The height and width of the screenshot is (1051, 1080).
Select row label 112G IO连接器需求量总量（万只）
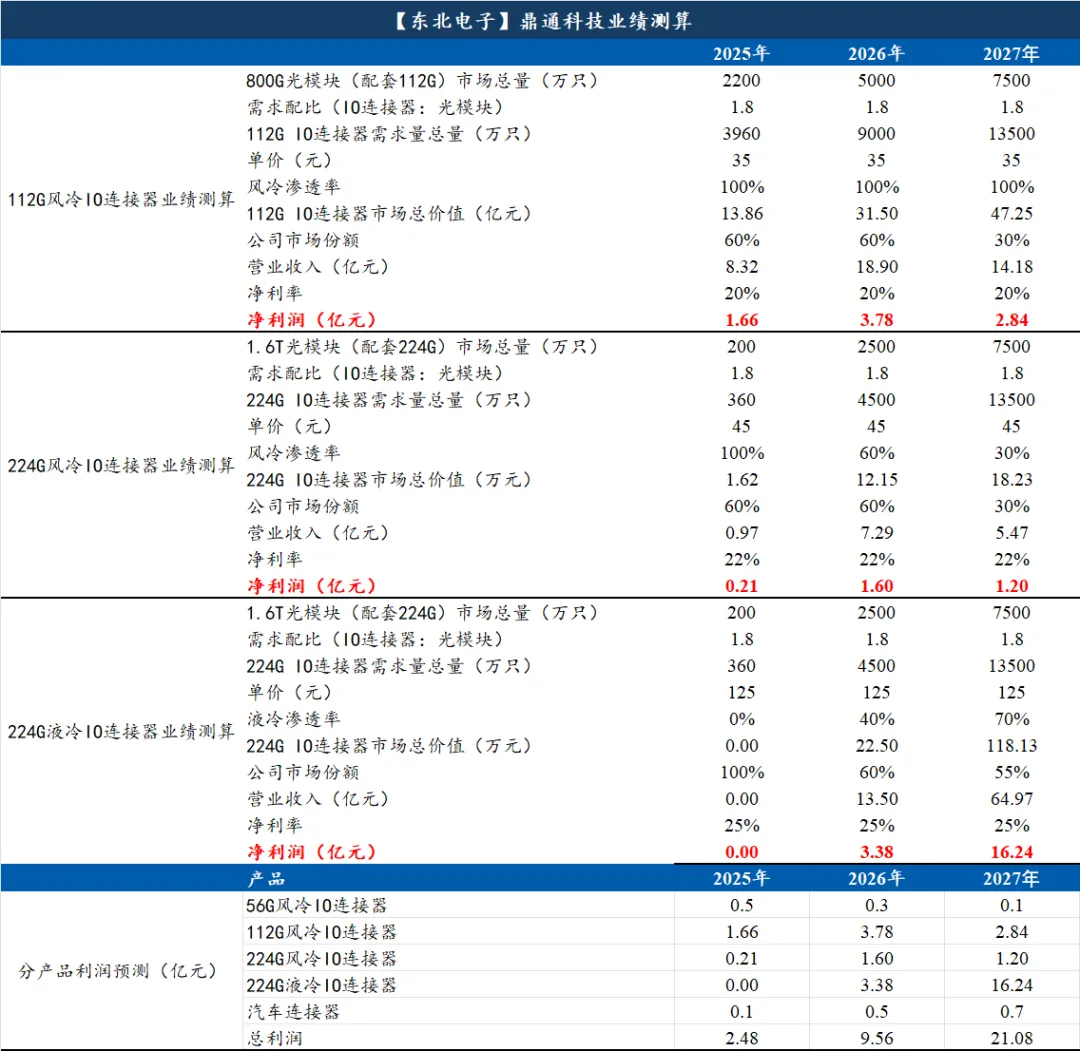point(388,134)
